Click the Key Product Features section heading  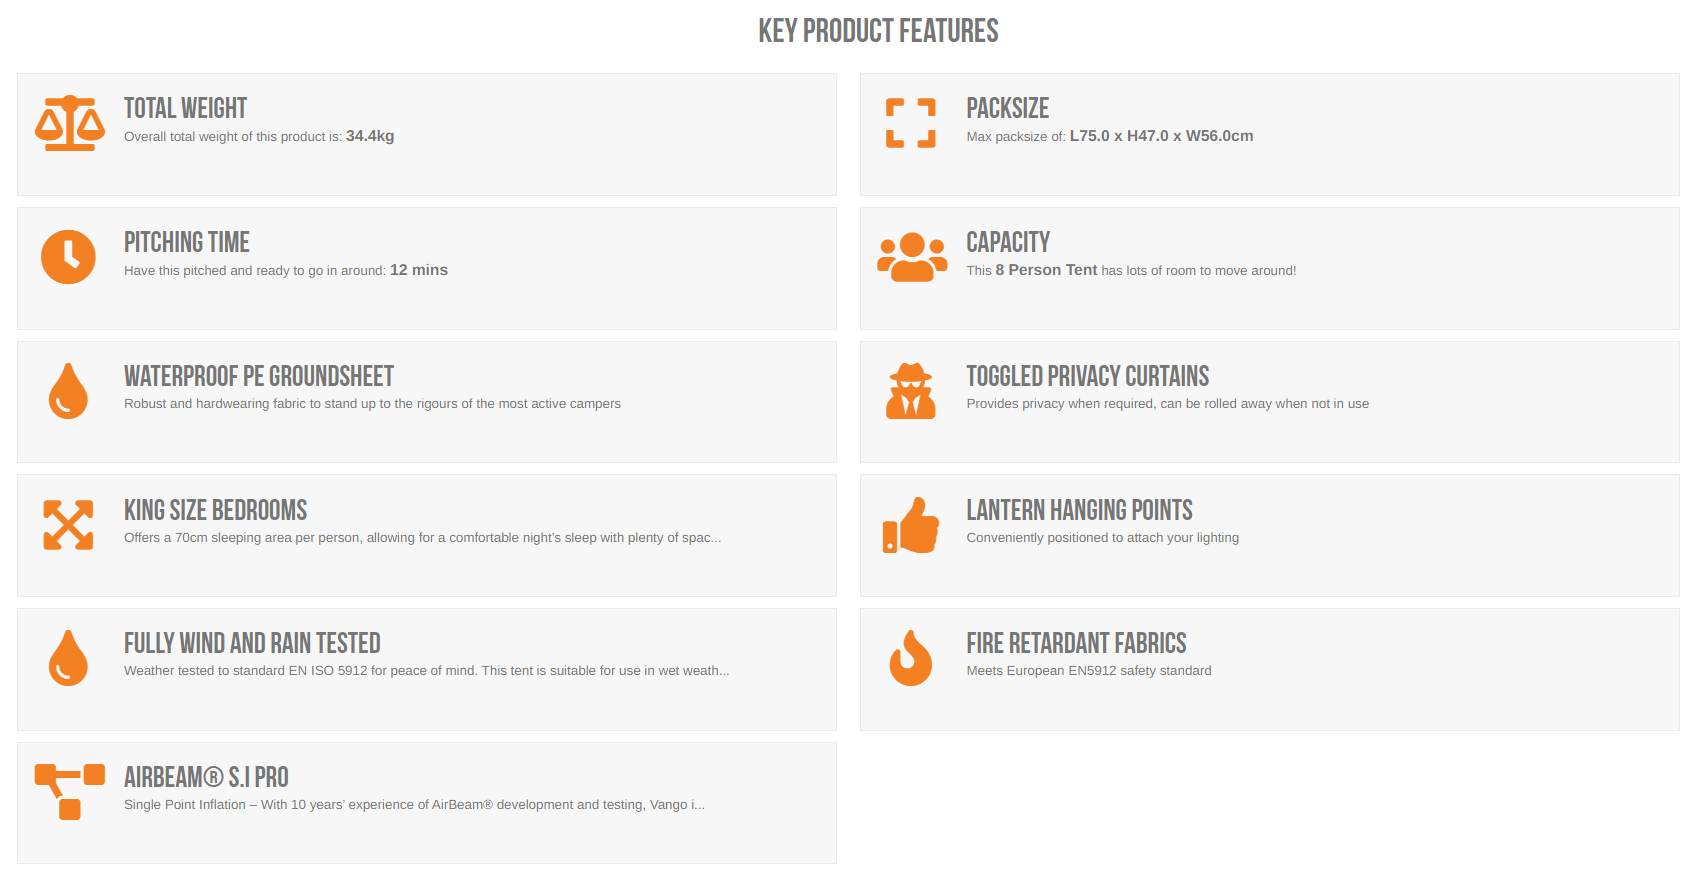(x=878, y=31)
